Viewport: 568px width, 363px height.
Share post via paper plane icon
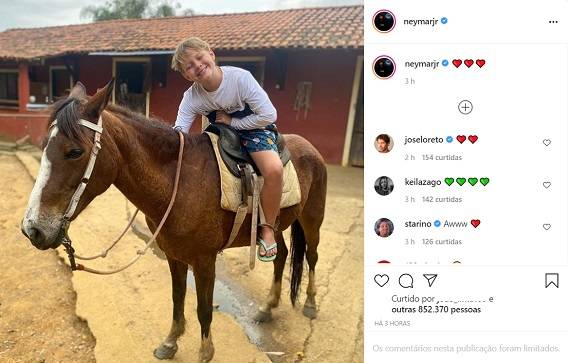point(430,280)
